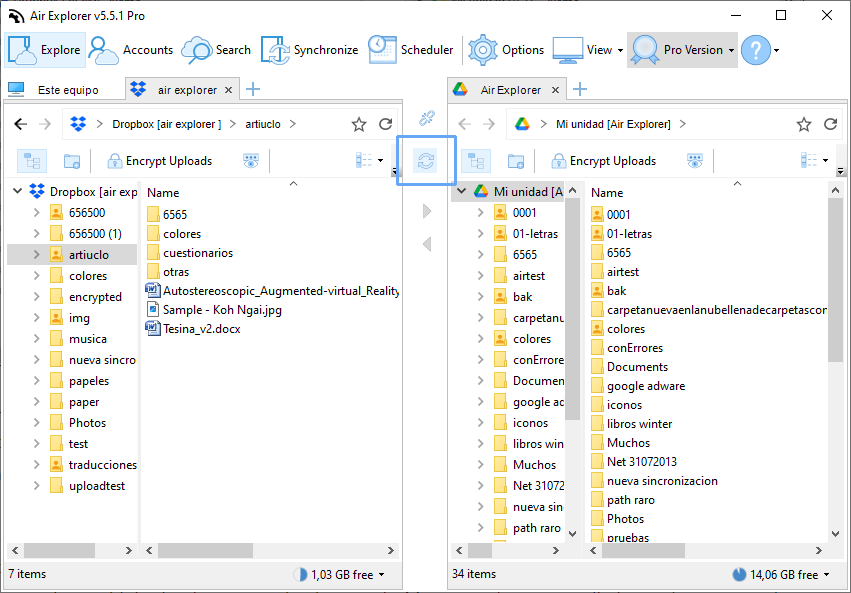
Task: Add Google Drive folder to favorites star
Action: (x=804, y=124)
